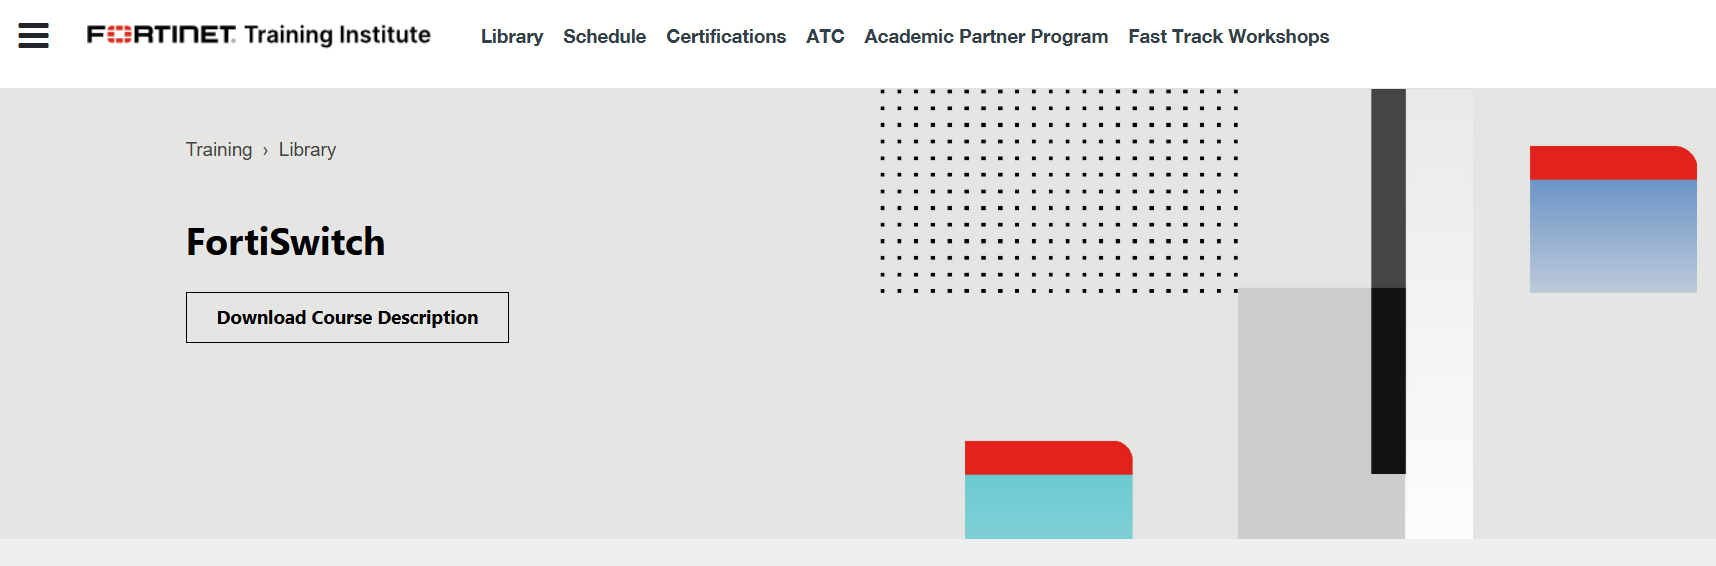This screenshot has width=1716, height=566.
Task: Click the gray square banner graphic
Action: coord(1304,413)
